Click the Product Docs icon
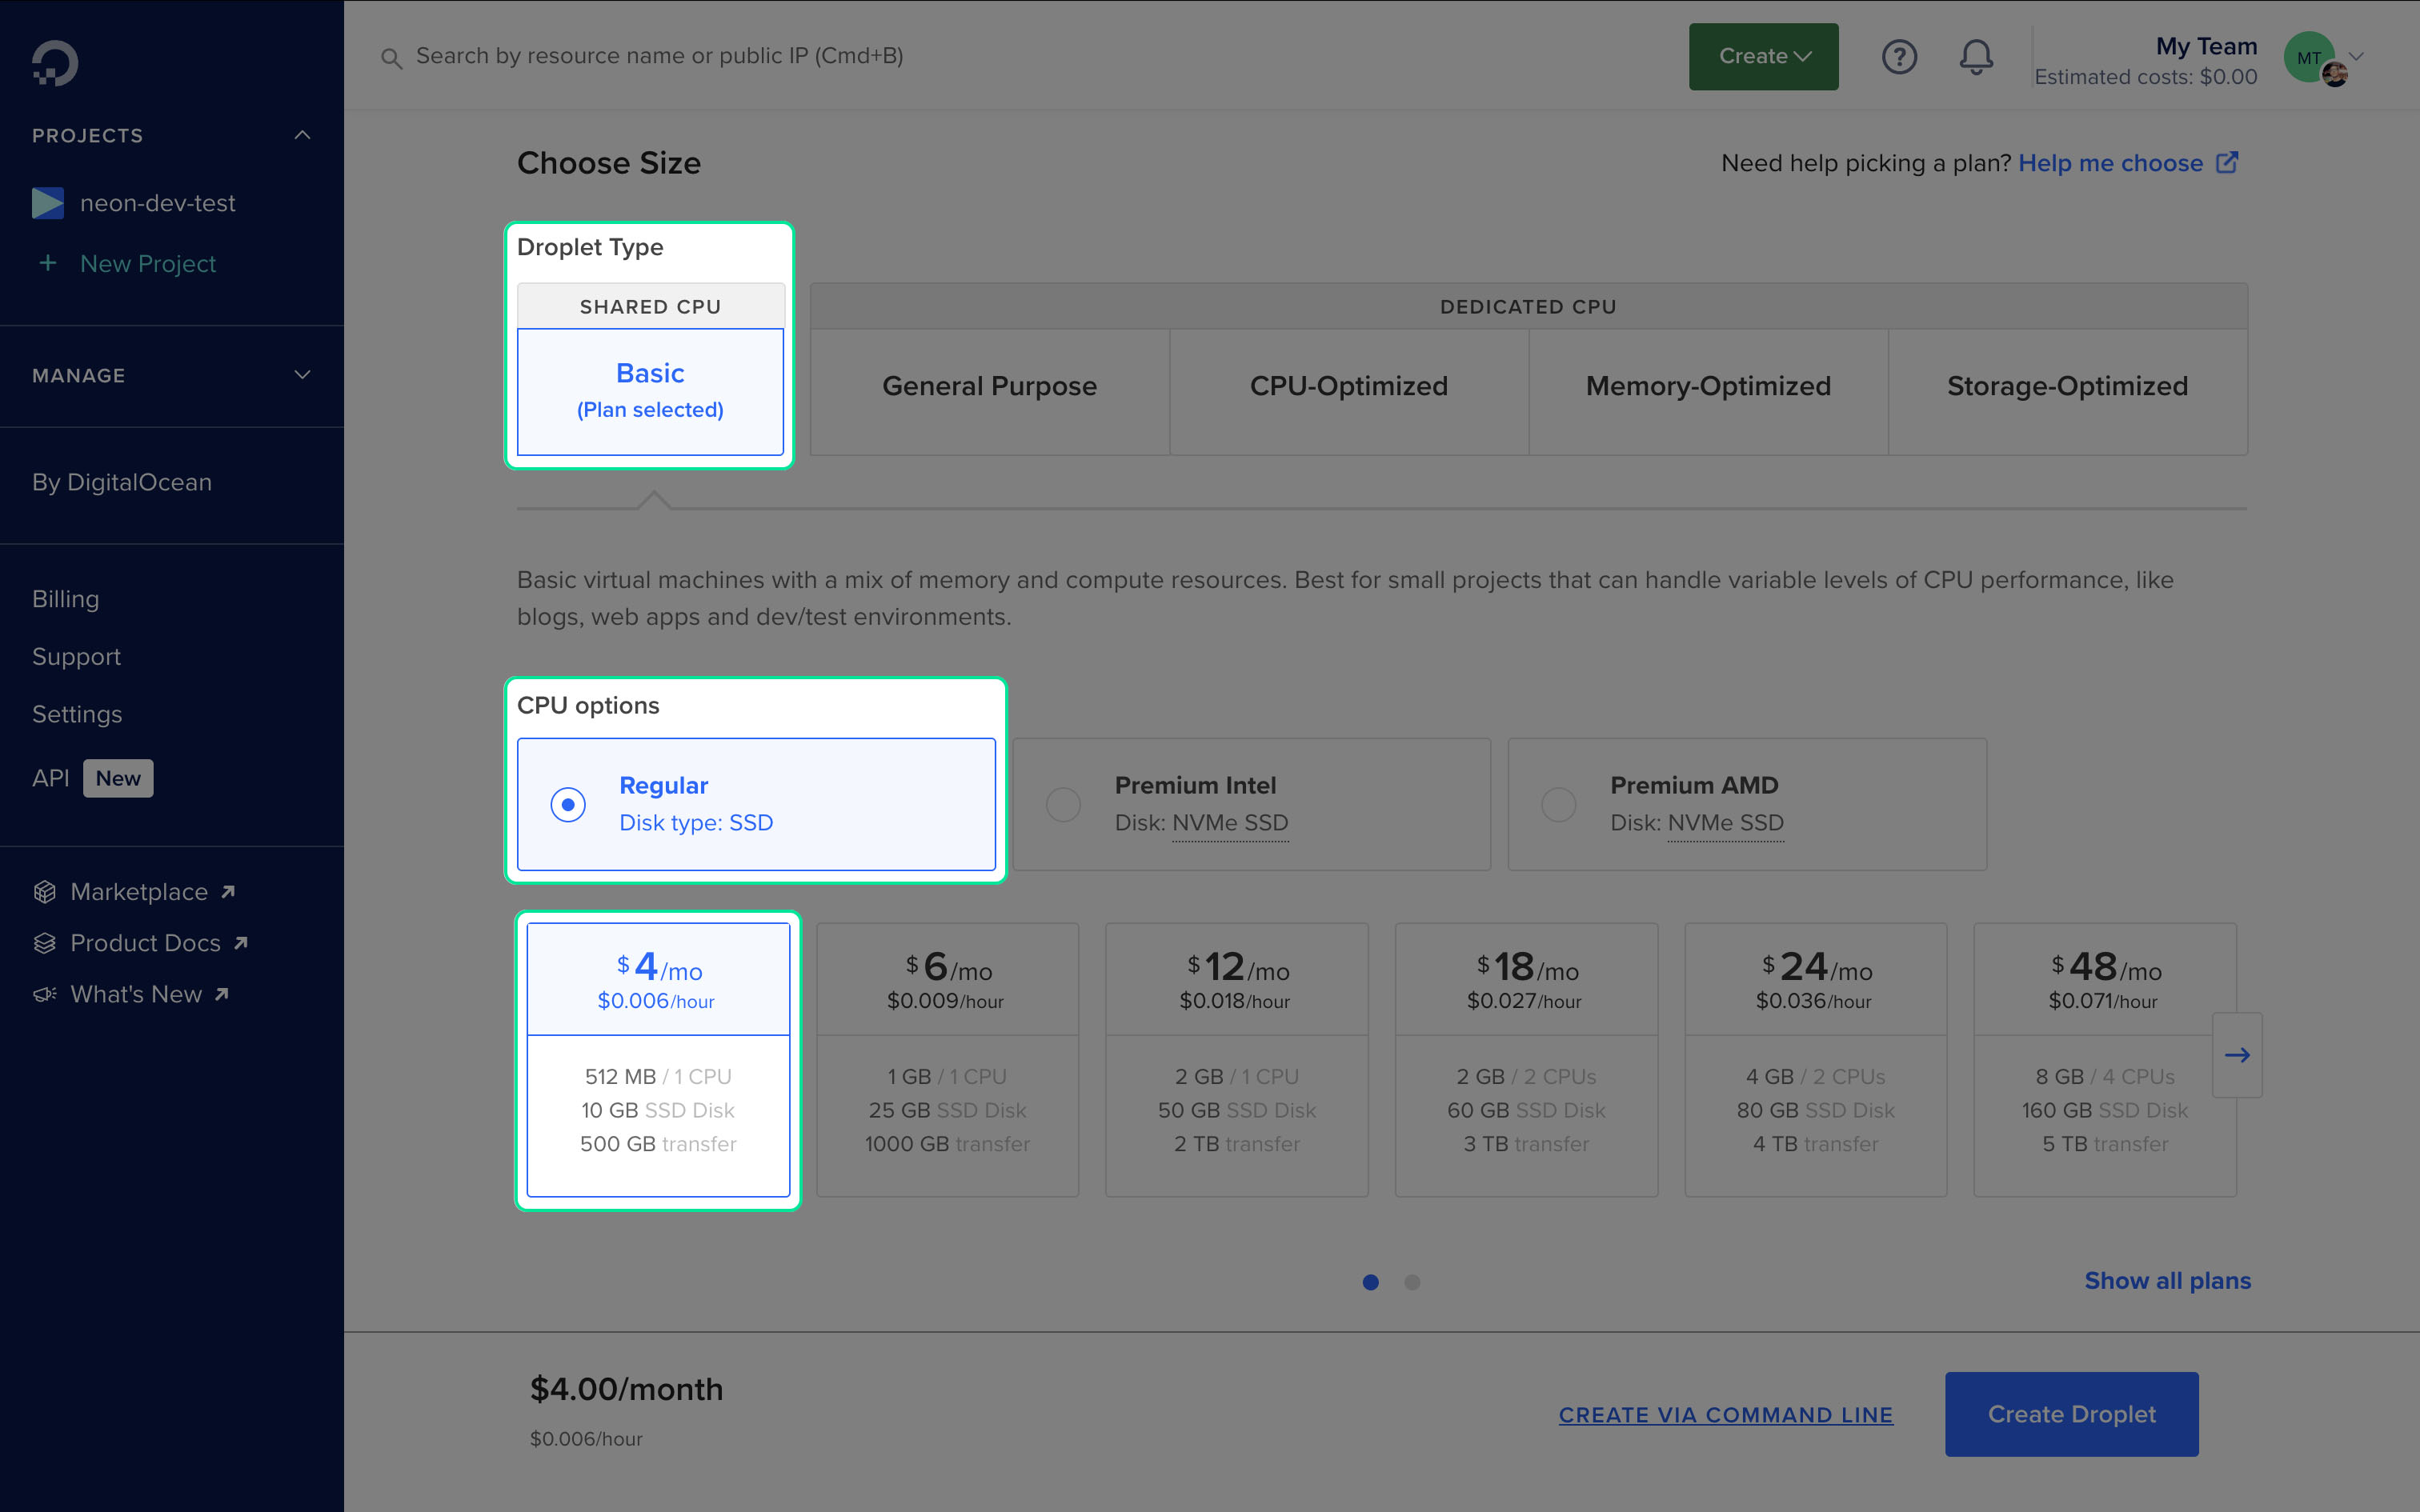This screenshot has height=1512, width=2420. click(x=44, y=943)
